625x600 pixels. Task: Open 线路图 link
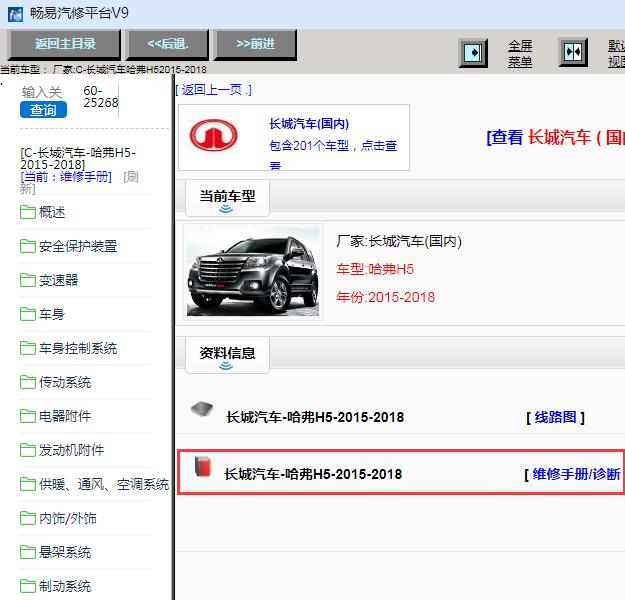click(x=555, y=417)
